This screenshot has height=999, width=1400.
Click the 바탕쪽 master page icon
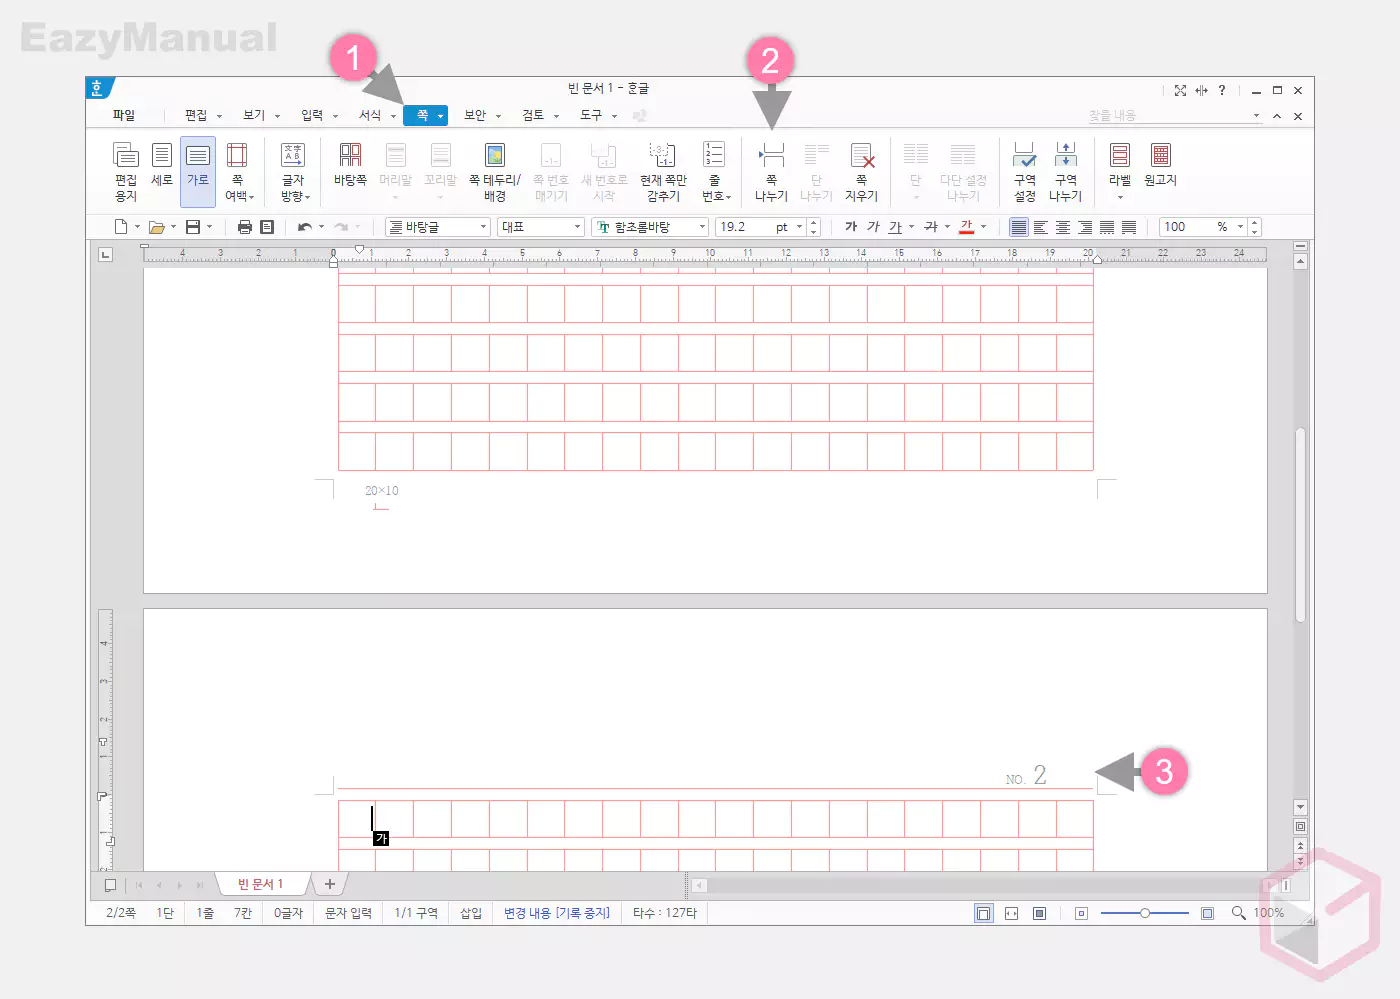pyautogui.click(x=350, y=165)
